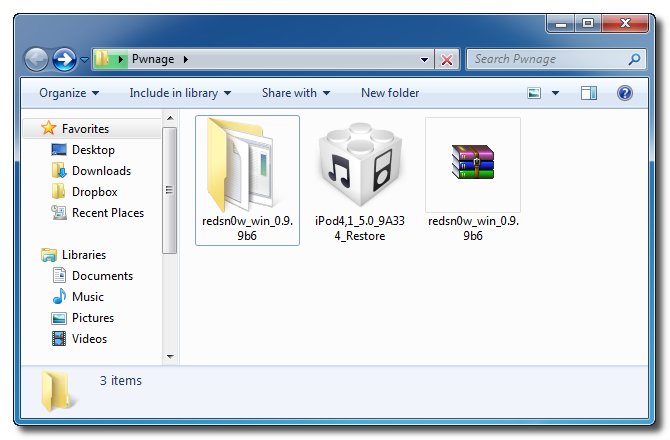
Task: Open Desktop in Favorites
Action: [93, 150]
